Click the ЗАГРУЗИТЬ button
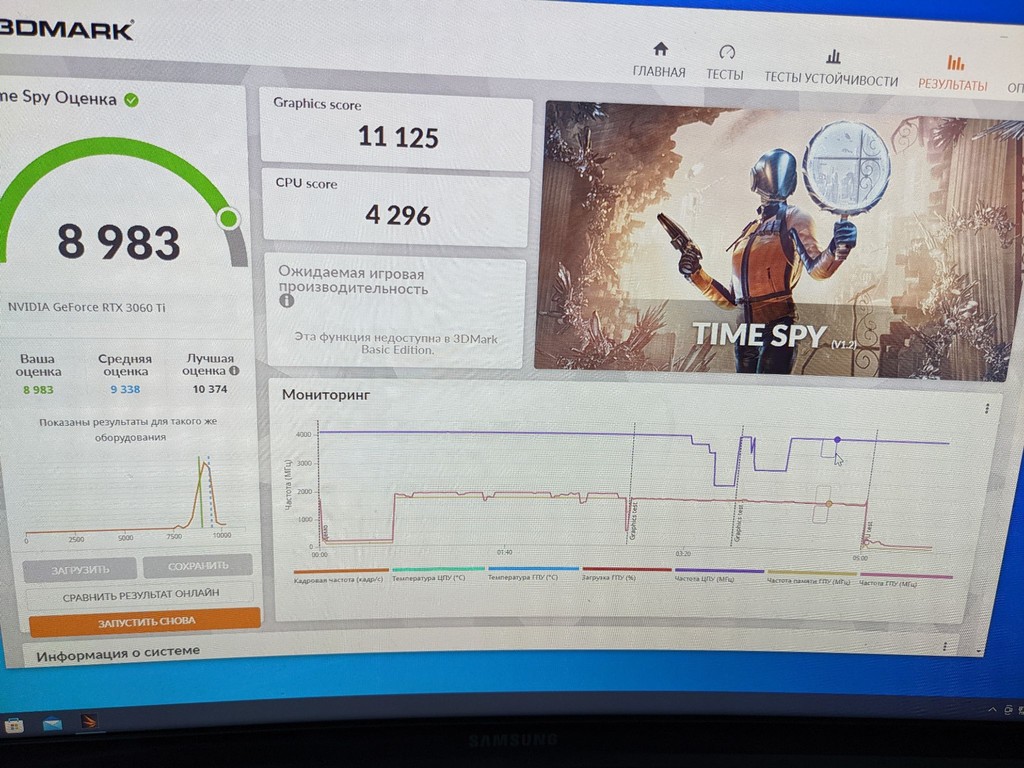Viewport: 1024px width, 768px height. tap(80, 570)
